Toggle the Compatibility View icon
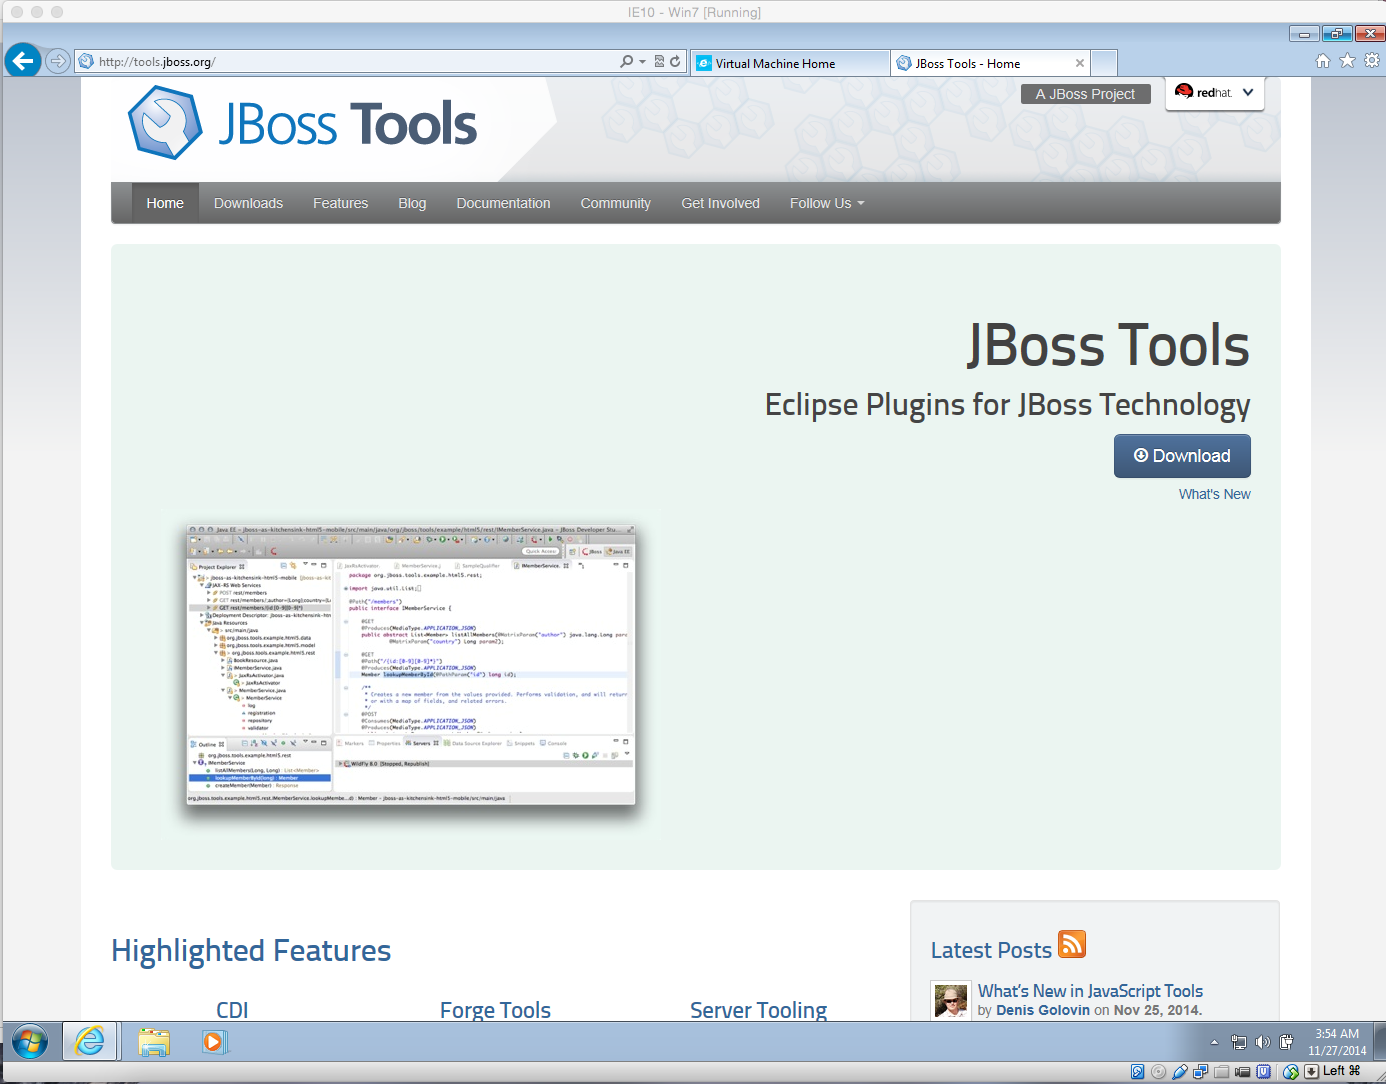Screen dimensions: 1386x1084 tap(659, 61)
